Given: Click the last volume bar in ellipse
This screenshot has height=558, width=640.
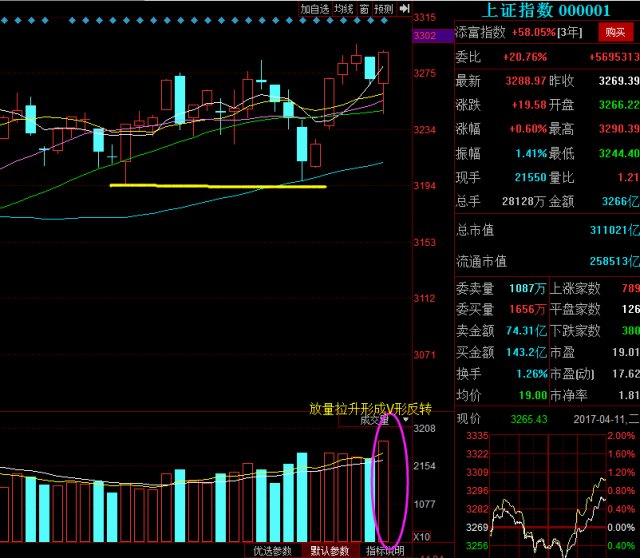Looking at the screenshot, I should 385,492.
